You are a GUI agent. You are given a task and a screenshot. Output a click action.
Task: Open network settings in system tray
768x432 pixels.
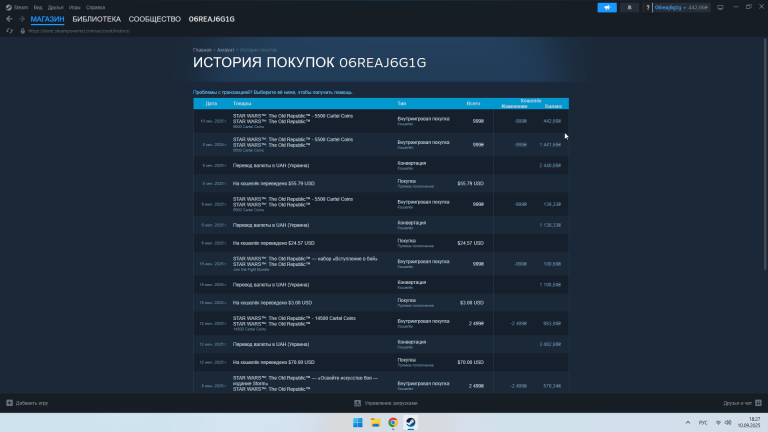point(718,423)
